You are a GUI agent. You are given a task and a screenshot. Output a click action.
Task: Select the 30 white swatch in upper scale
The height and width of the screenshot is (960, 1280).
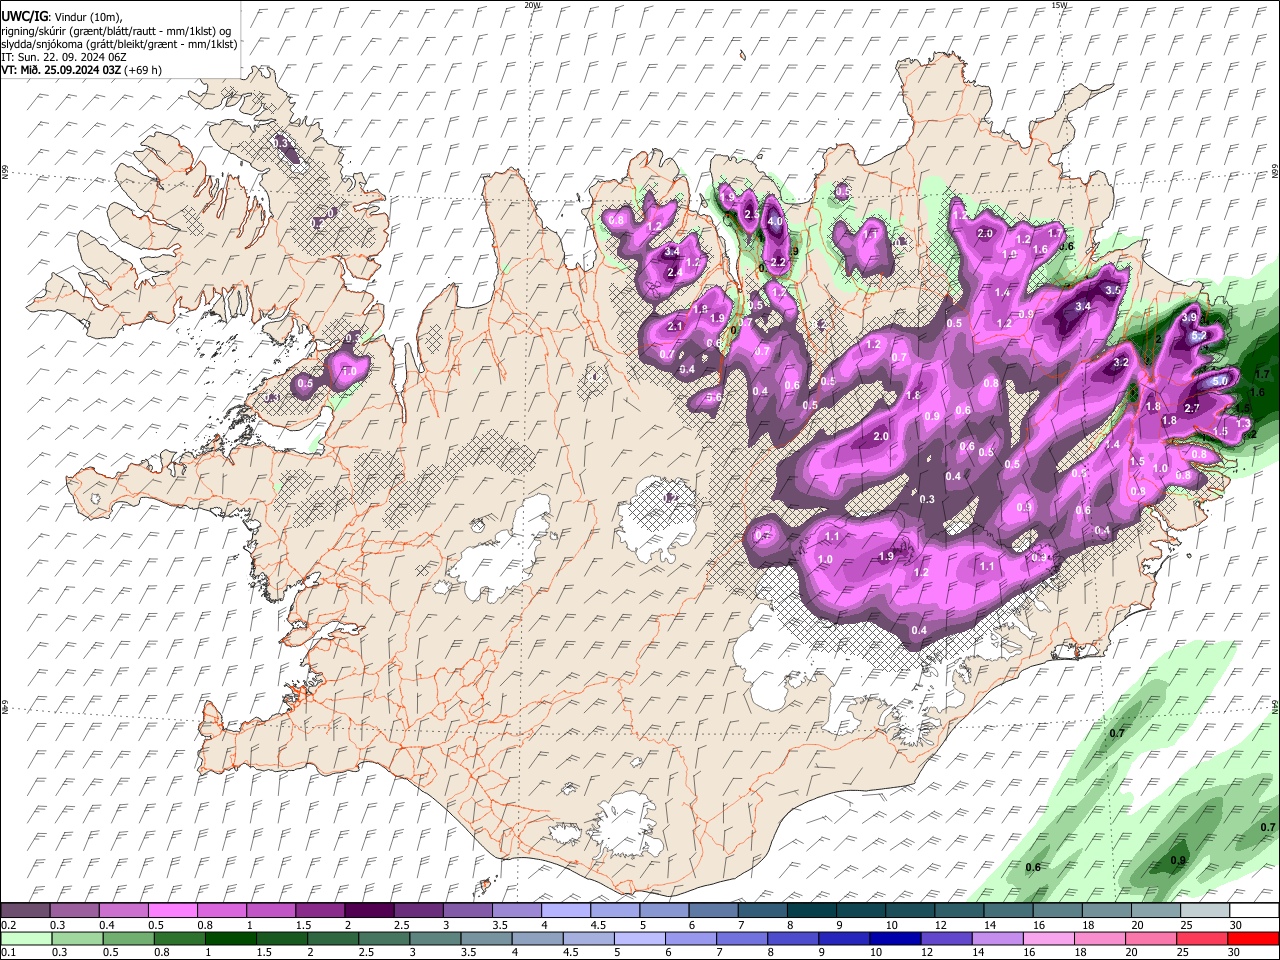(x=1255, y=910)
